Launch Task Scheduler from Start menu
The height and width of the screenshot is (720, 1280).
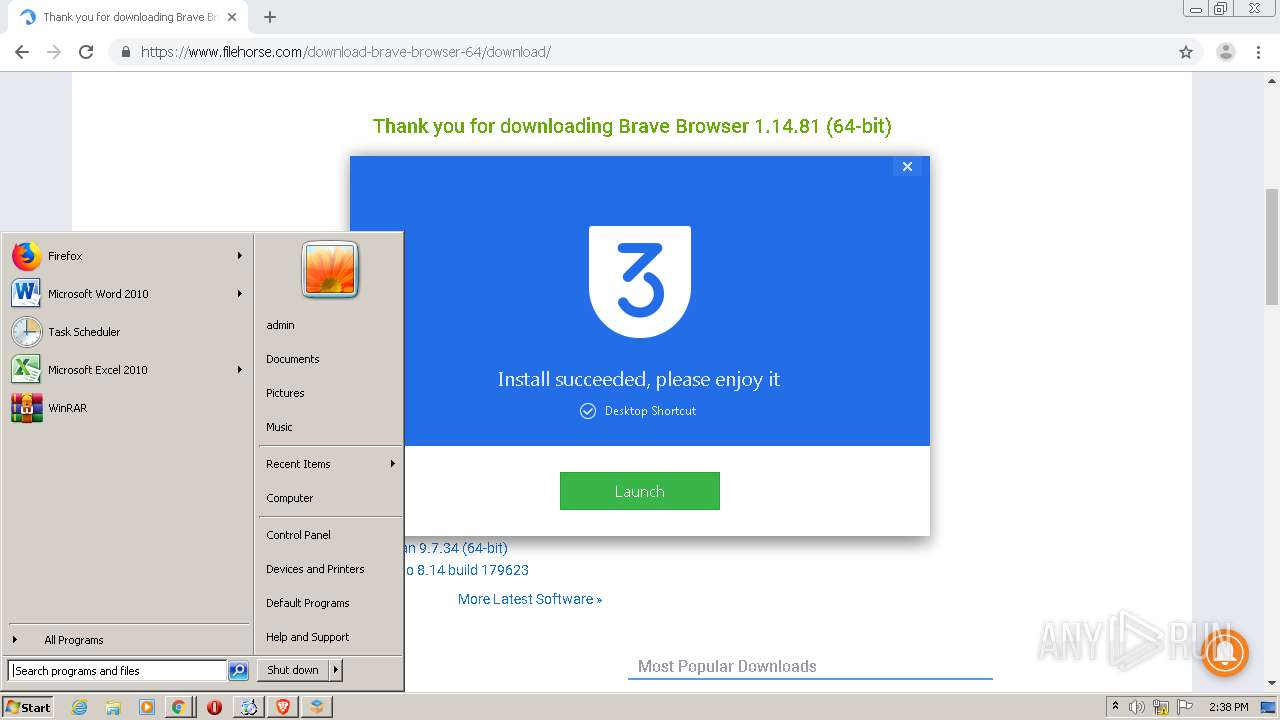click(x=126, y=332)
